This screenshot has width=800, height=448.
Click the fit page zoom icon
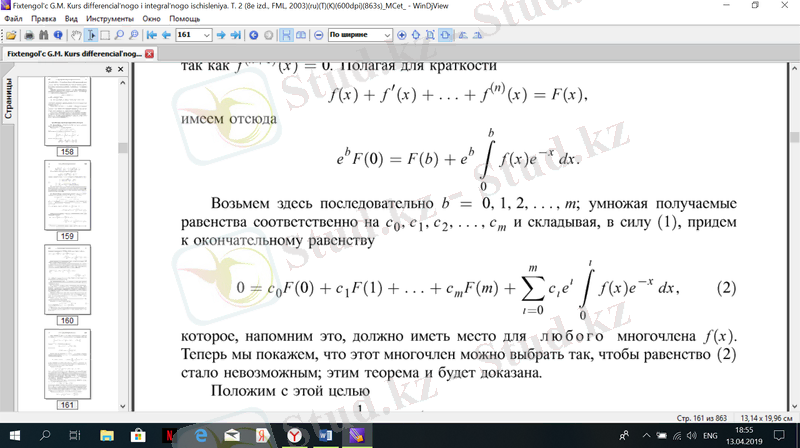coord(430,35)
